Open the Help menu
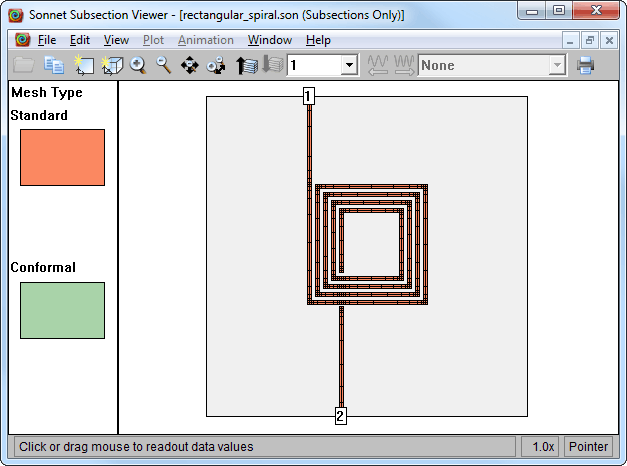Image resolution: width=627 pixels, height=466 pixels. tap(318, 40)
